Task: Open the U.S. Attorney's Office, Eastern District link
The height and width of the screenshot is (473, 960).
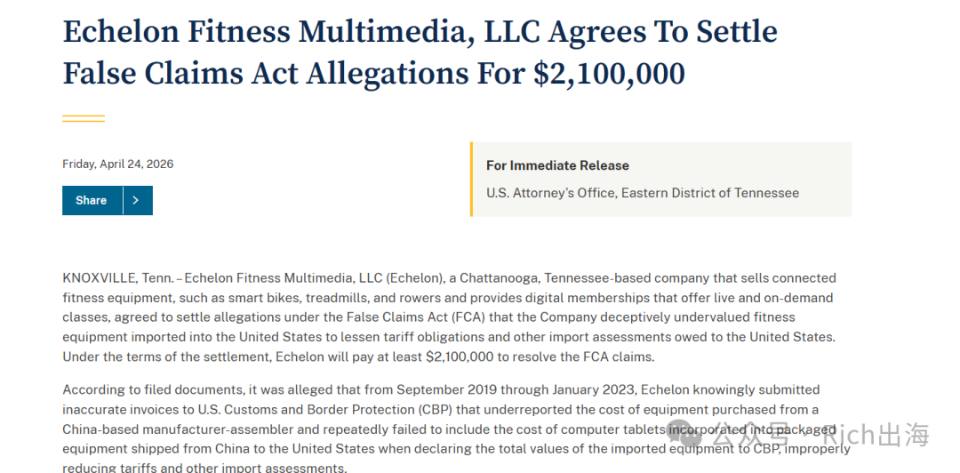Action: tap(642, 193)
